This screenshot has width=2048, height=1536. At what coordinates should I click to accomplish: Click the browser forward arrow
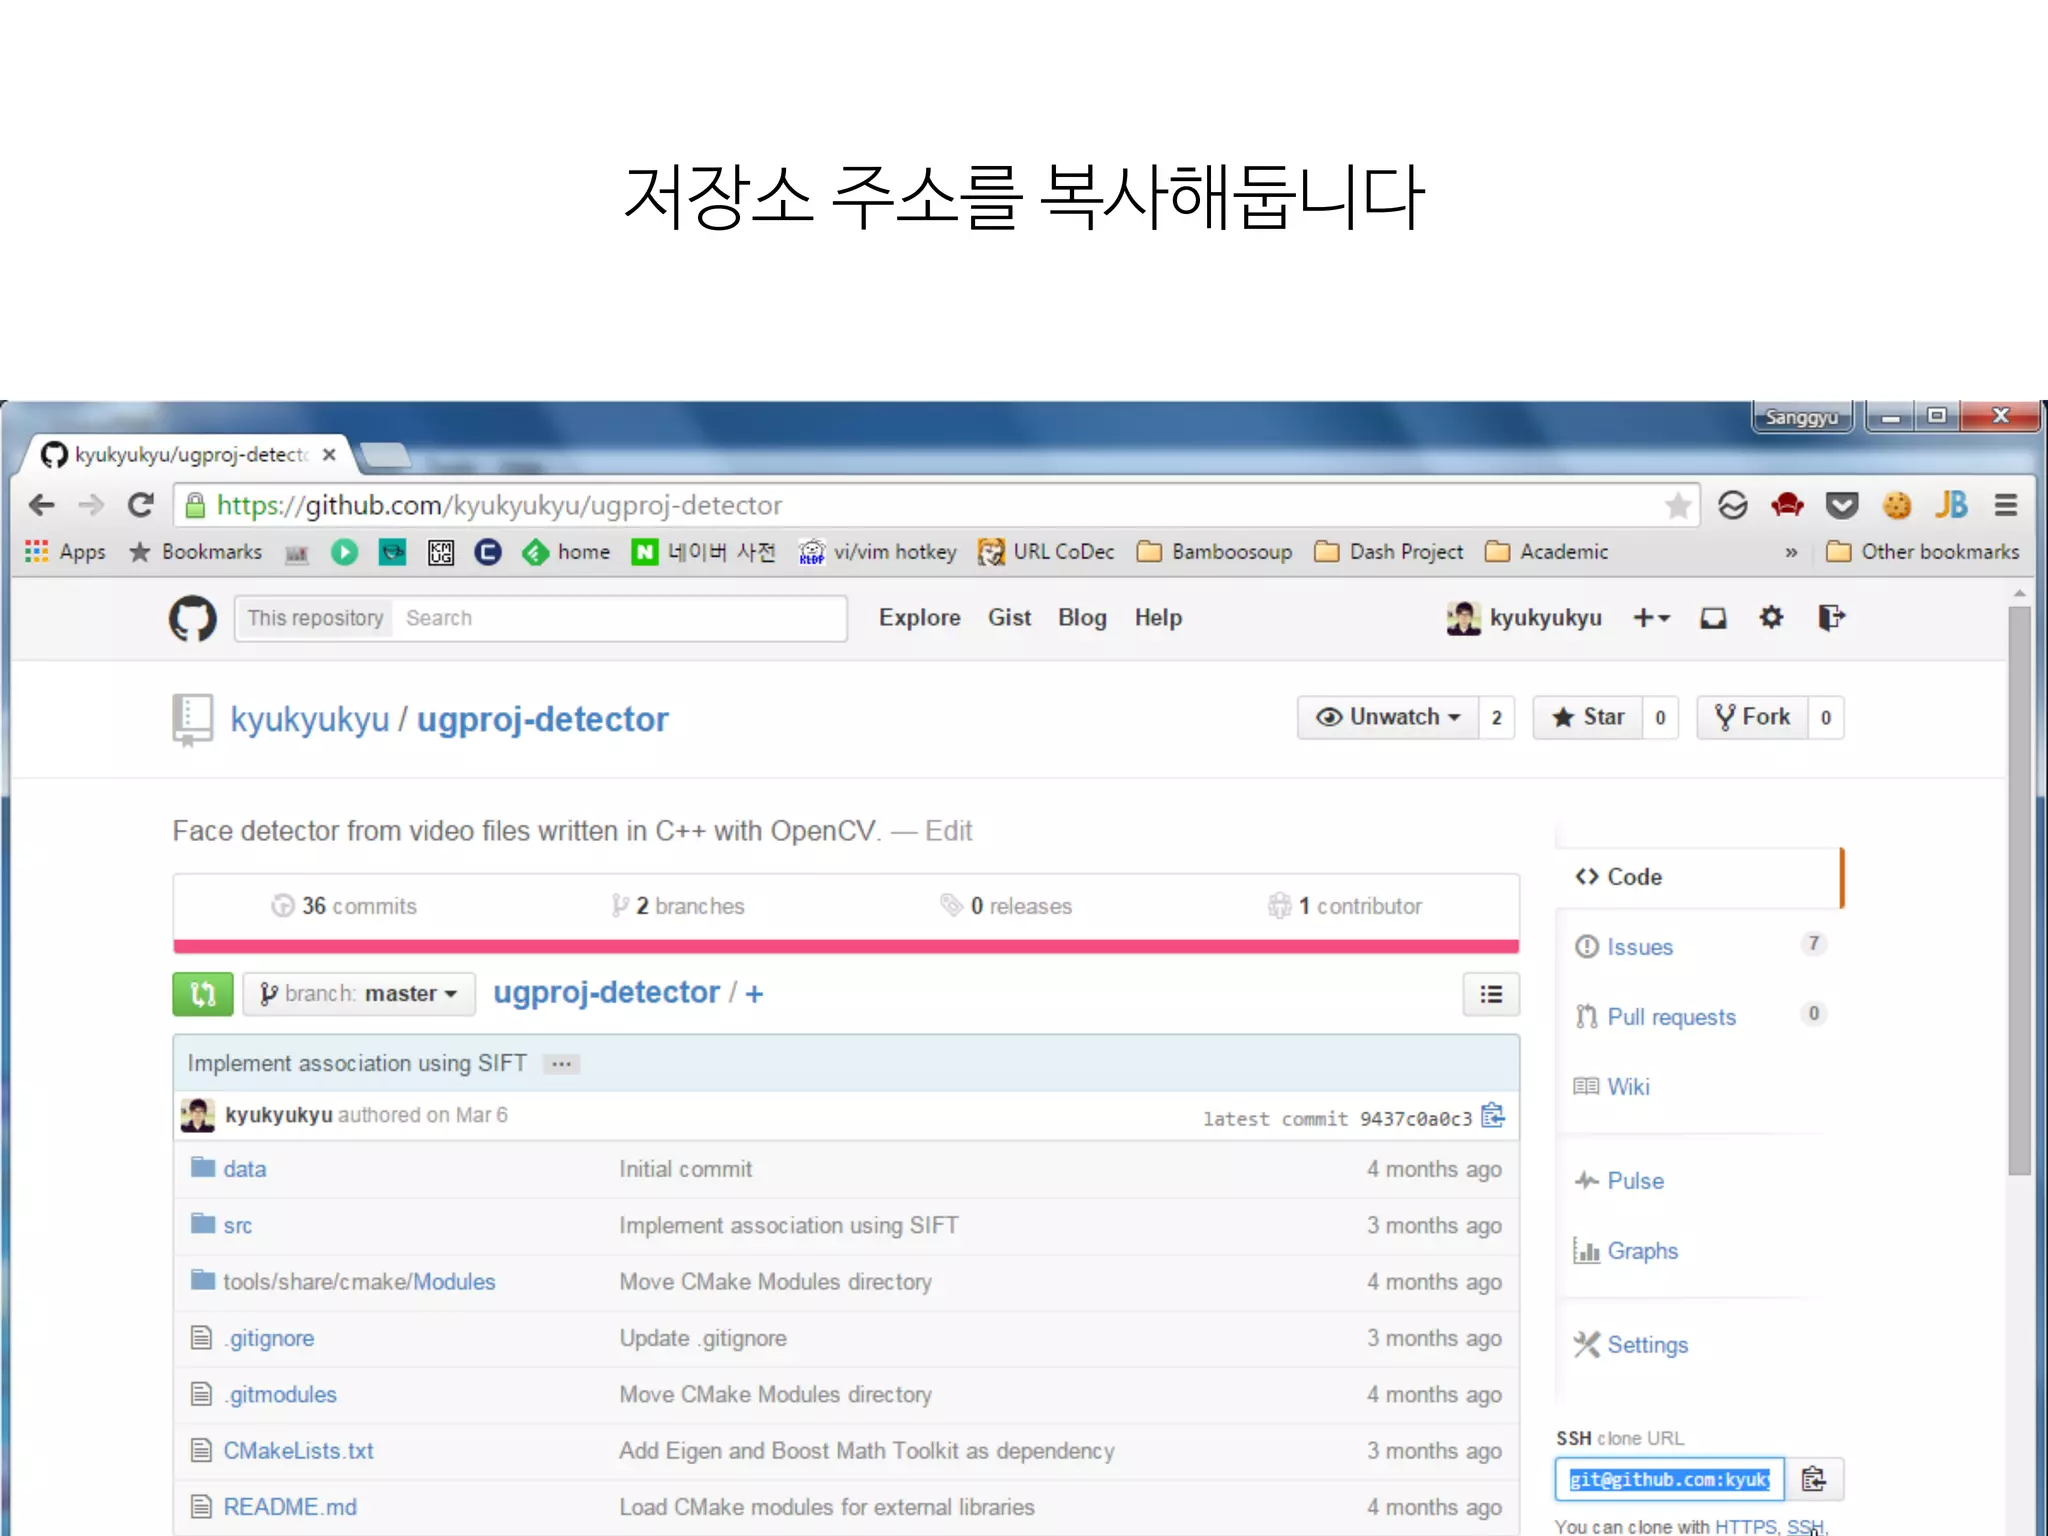click(91, 505)
